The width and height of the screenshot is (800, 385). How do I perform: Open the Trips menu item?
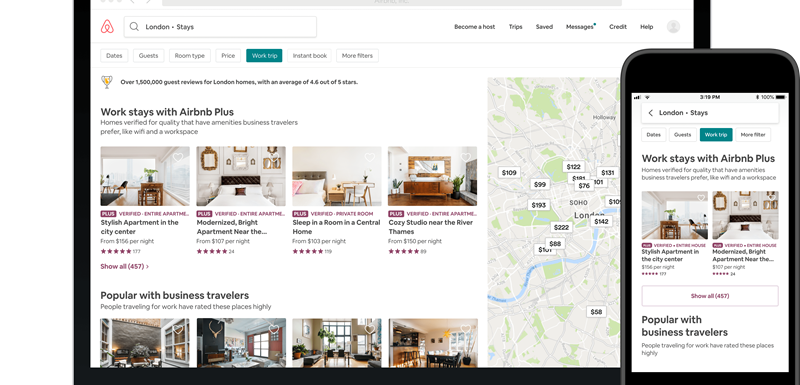click(515, 27)
